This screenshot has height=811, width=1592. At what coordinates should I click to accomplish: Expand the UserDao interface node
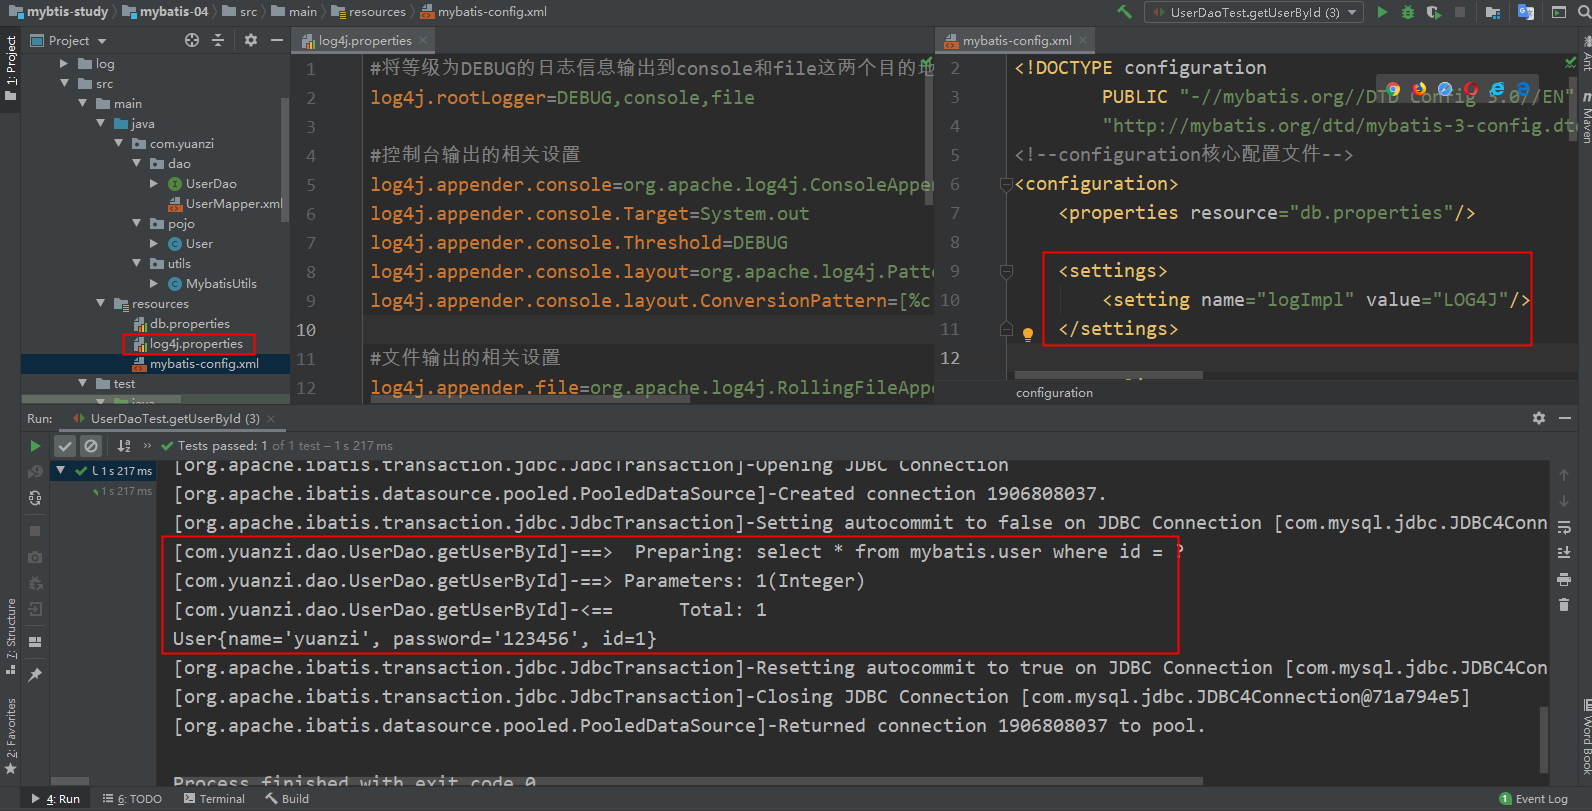click(x=154, y=183)
